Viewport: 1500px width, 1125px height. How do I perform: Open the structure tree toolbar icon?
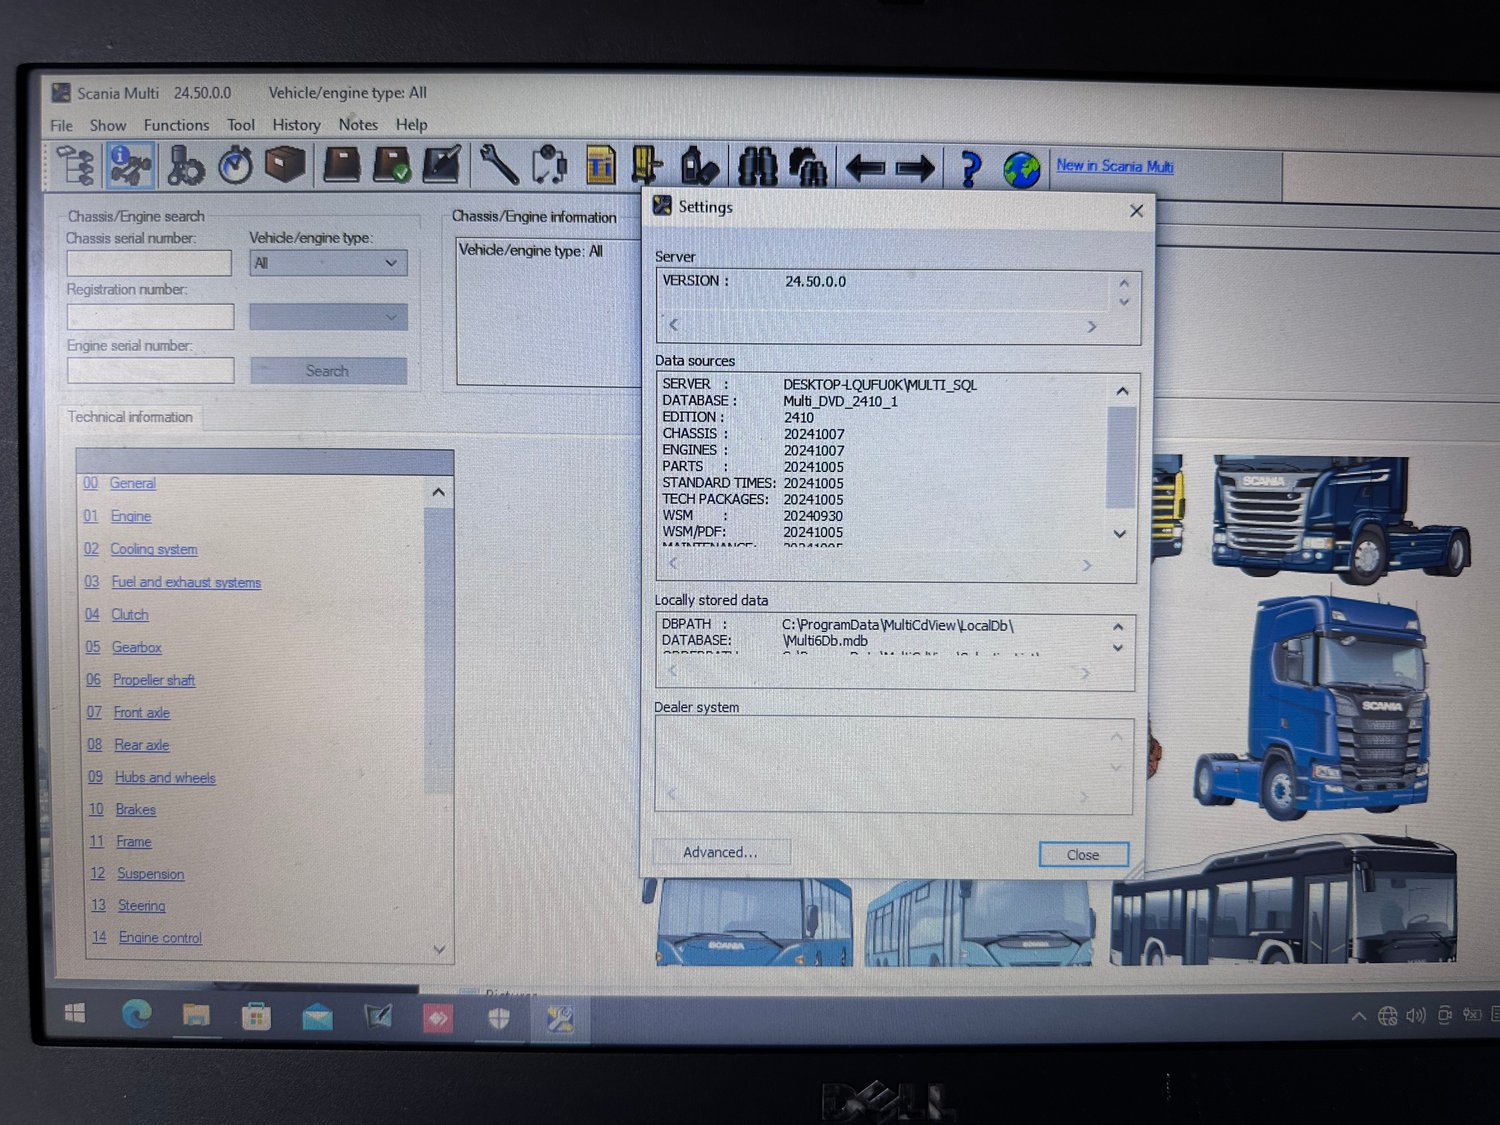[75, 165]
